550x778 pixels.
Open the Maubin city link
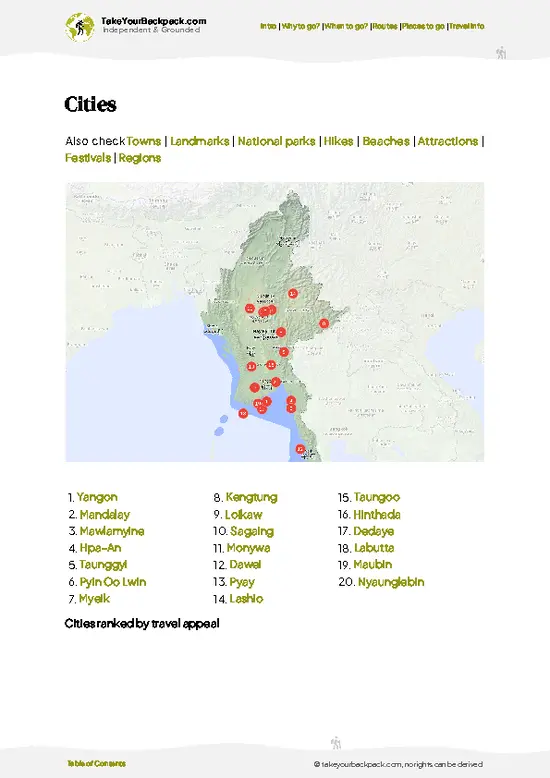point(373,565)
